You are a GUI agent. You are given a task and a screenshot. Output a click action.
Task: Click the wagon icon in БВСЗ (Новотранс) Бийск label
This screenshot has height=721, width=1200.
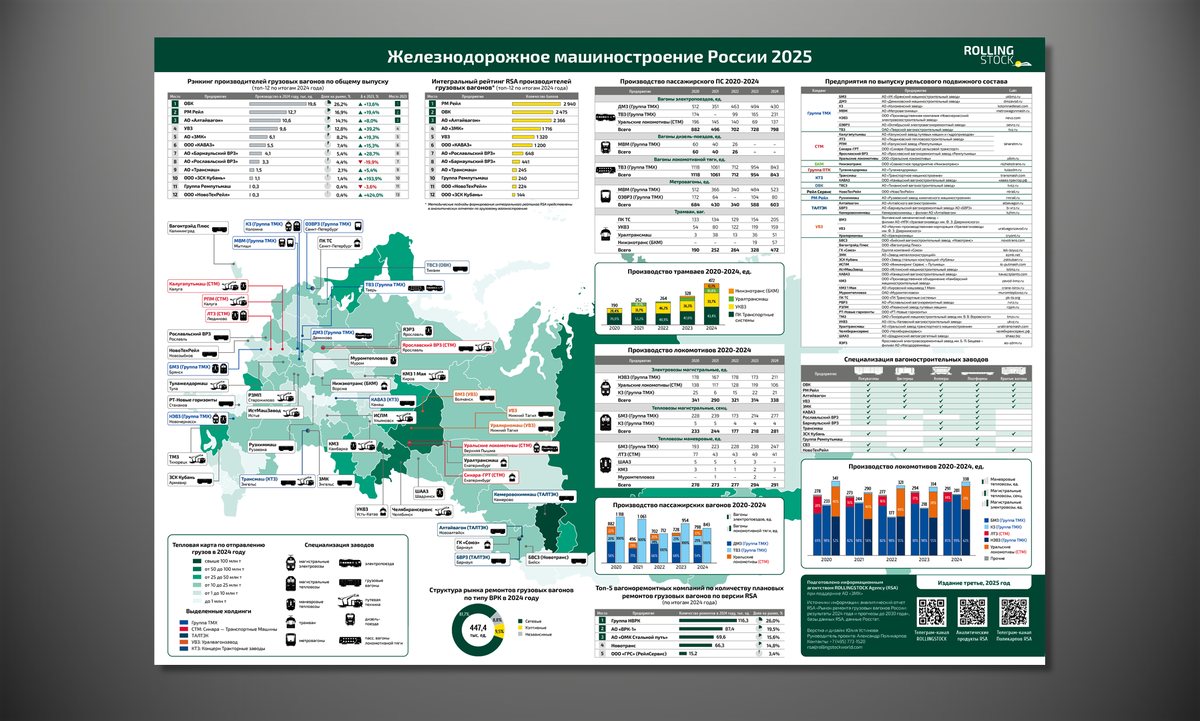[579, 559]
